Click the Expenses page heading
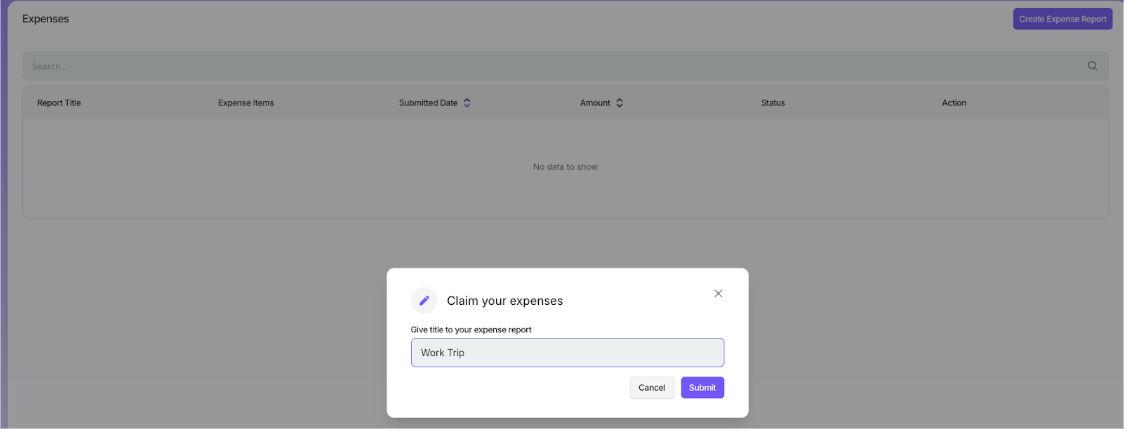 pos(46,19)
